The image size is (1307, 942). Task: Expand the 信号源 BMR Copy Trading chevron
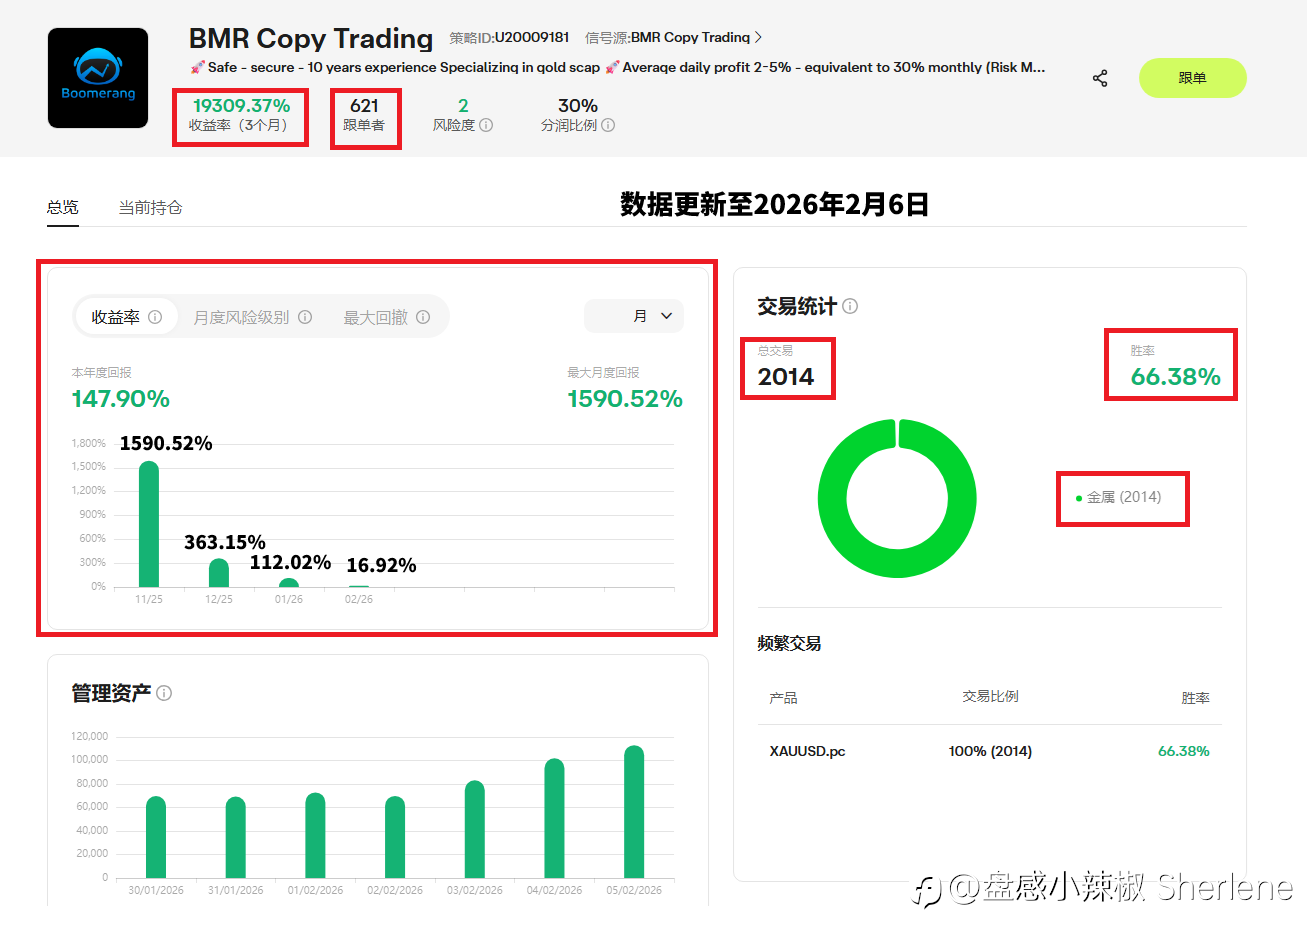coord(758,37)
